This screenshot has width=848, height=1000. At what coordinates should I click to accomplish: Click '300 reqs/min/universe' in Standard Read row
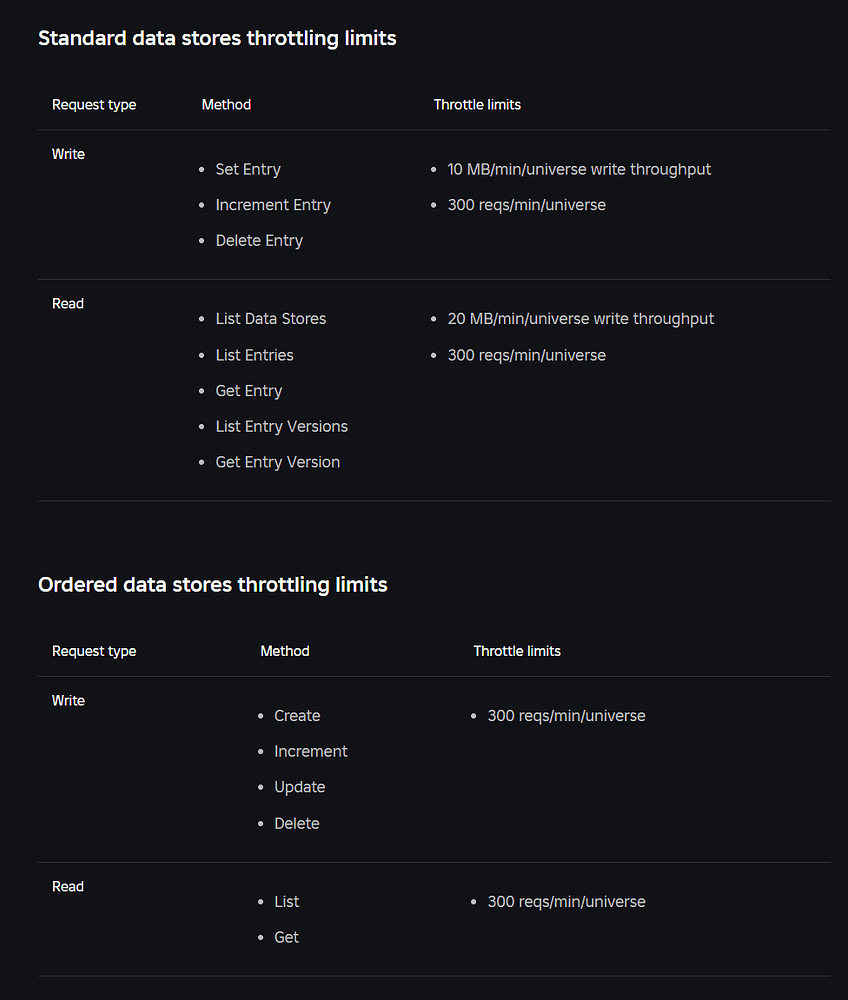pyautogui.click(x=527, y=355)
